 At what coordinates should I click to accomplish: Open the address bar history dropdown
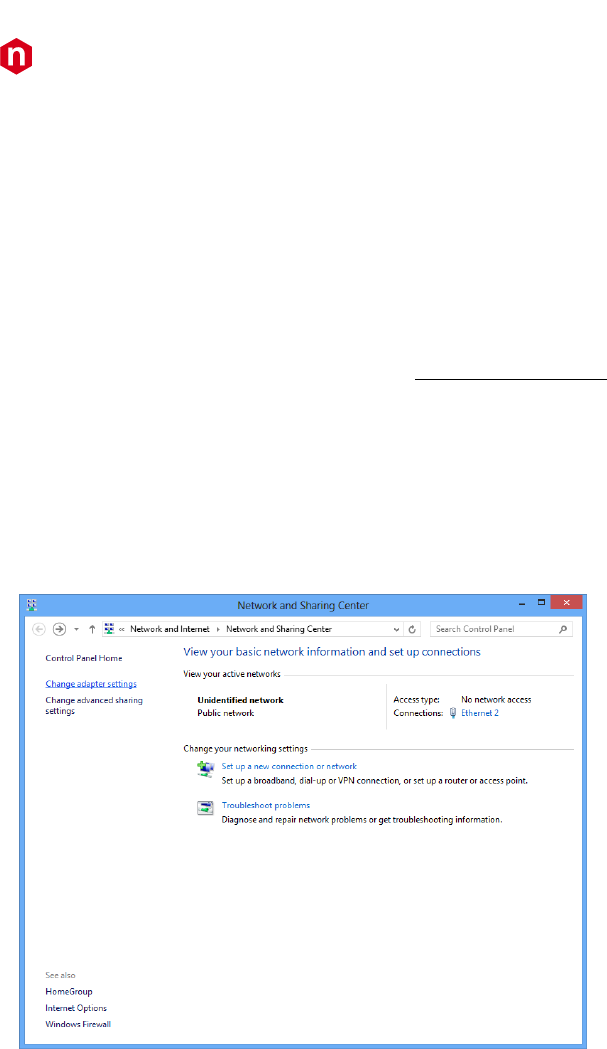pos(396,630)
